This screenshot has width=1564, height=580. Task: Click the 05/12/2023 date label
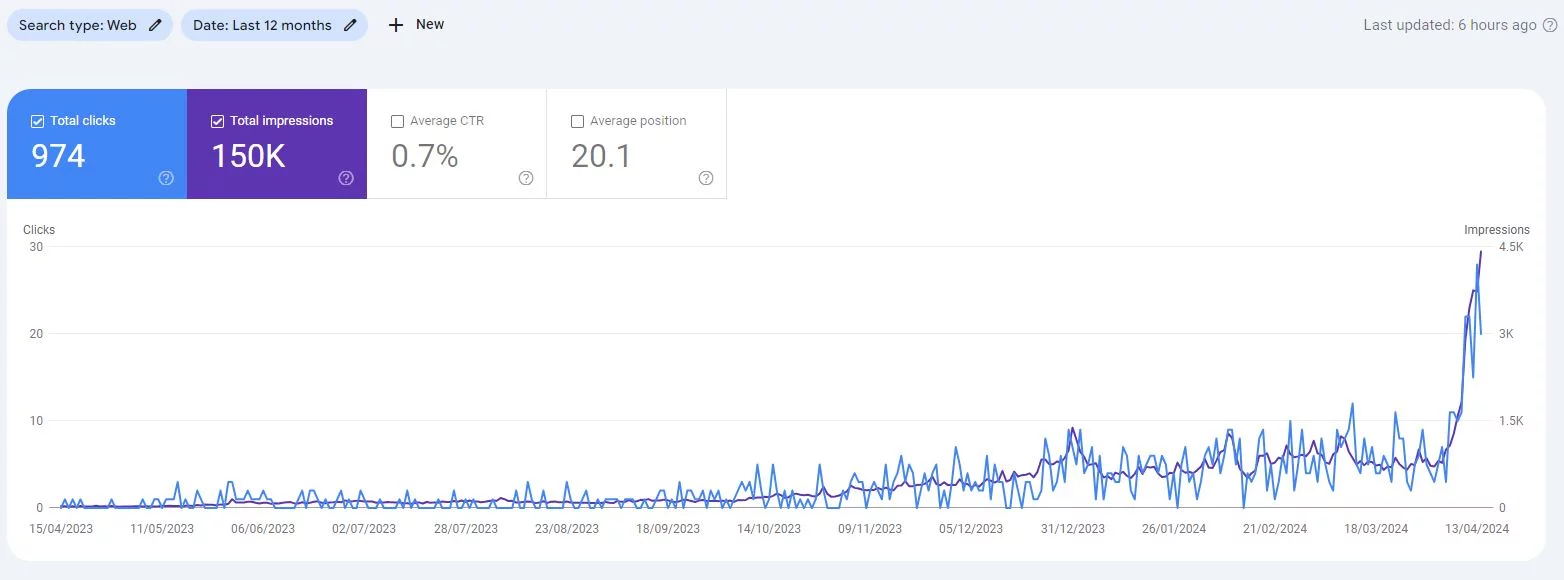971,529
